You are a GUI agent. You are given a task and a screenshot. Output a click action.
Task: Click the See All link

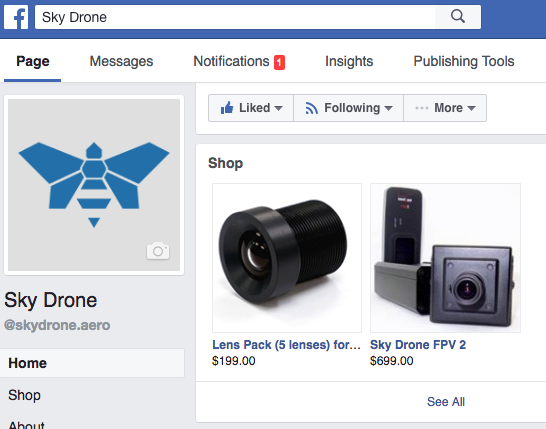click(446, 402)
